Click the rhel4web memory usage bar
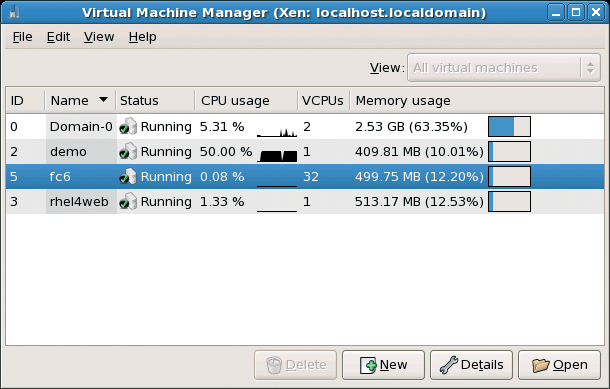The height and width of the screenshot is (389, 610). point(509,202)
